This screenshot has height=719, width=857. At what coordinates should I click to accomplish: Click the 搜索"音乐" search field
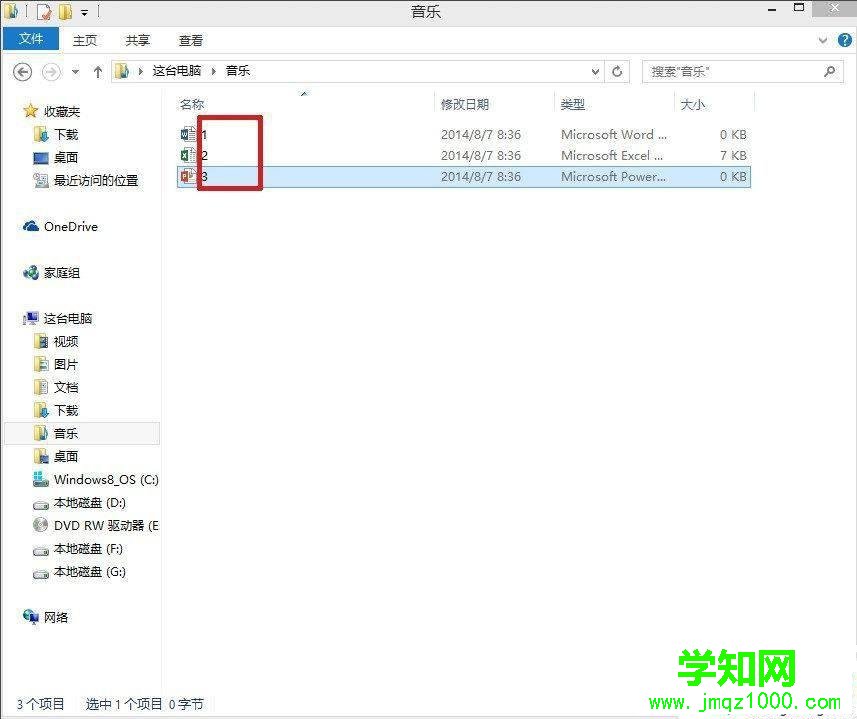point(743,71)
